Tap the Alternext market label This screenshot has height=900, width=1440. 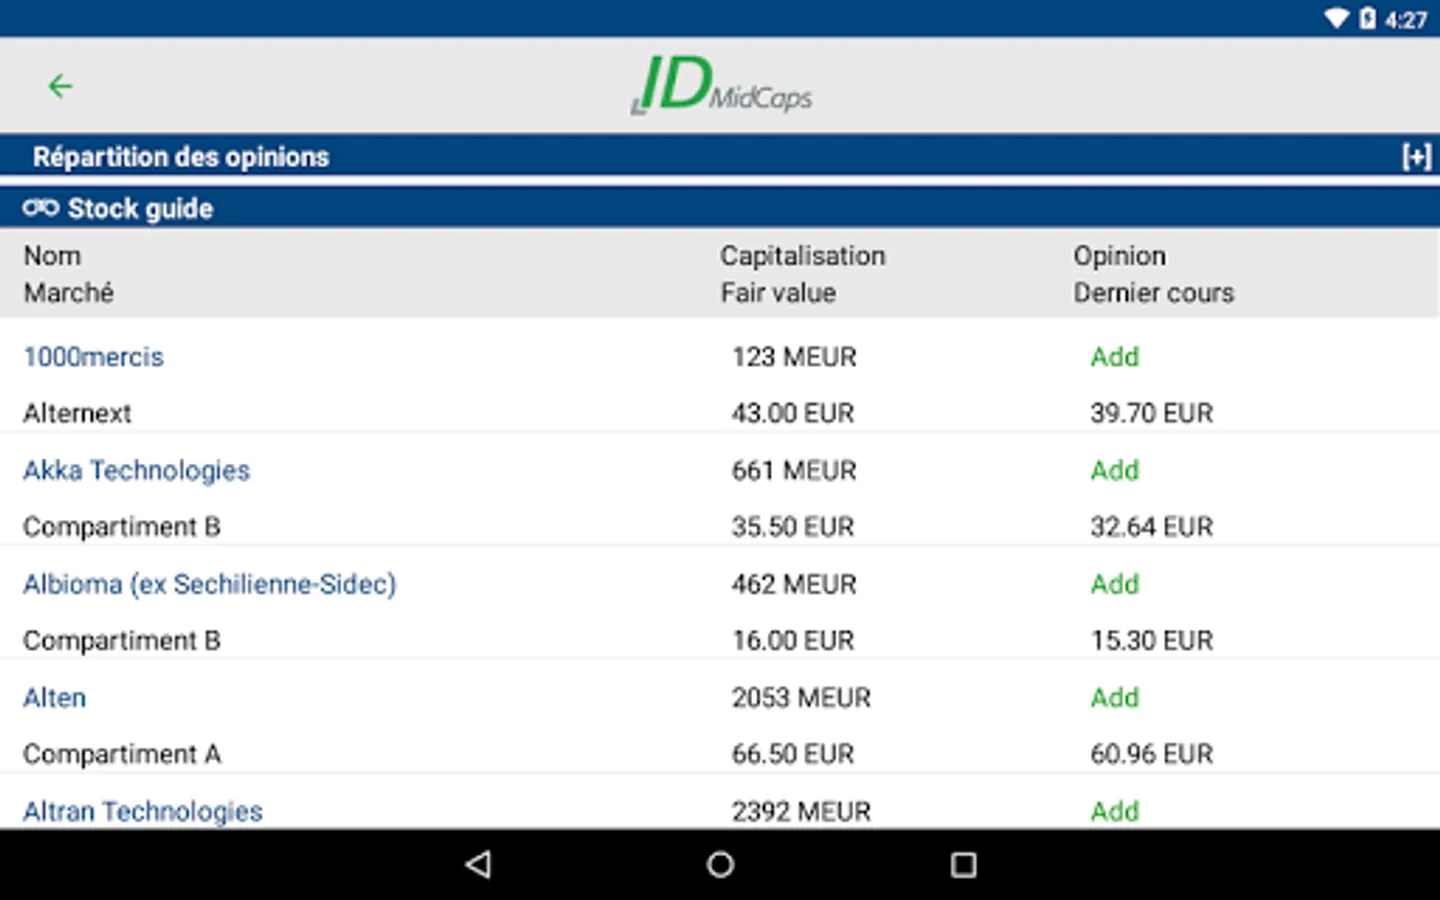77,414
